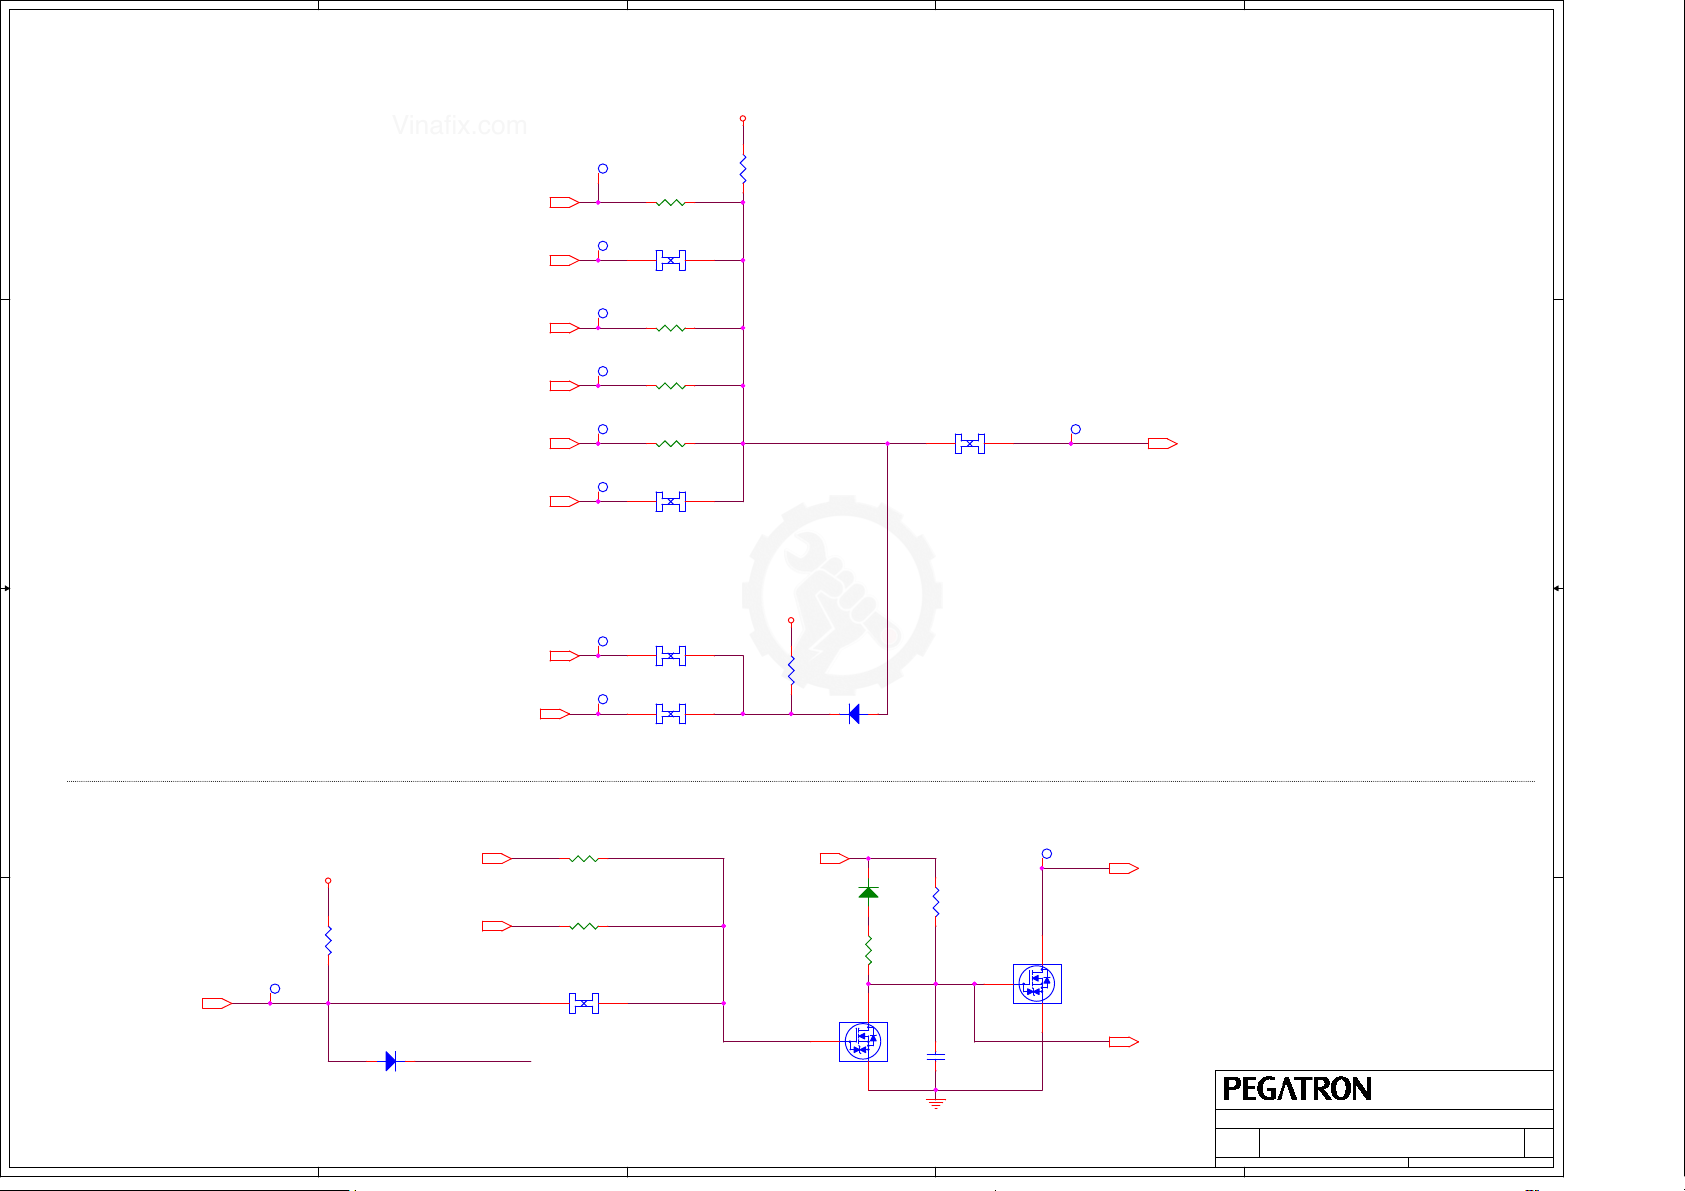This screenshot has width=1685, height=1191.
Task: Select the upper output port at the lower right
Action: point(1124,868)
